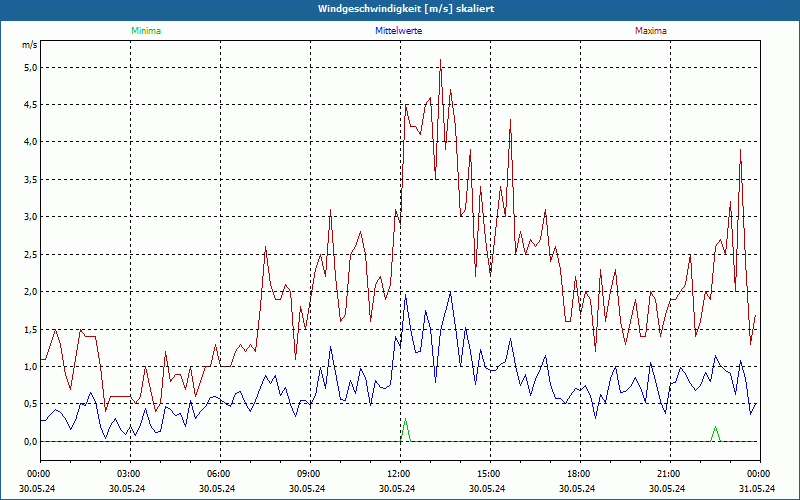
Task: Click the "m/s" unit label on the y-axis
Action: click(x=29, y=45)
